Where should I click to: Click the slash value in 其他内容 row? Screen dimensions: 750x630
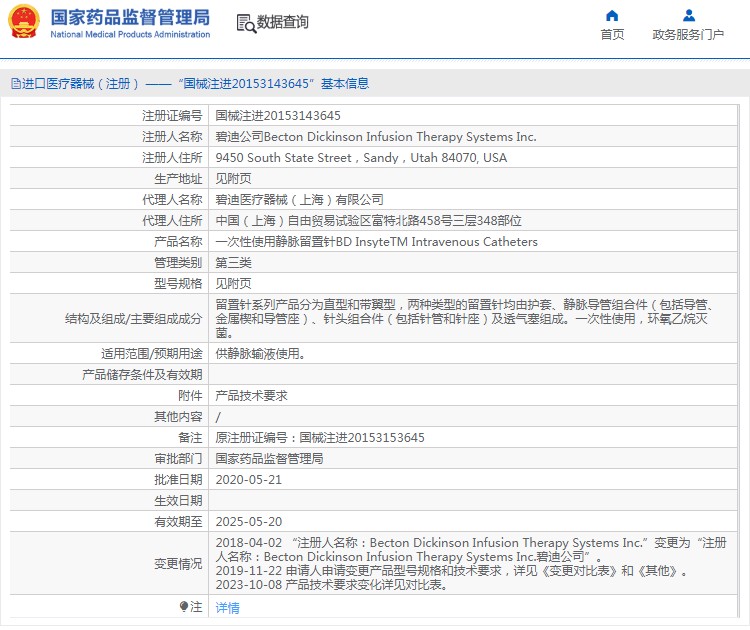point(218,417)
